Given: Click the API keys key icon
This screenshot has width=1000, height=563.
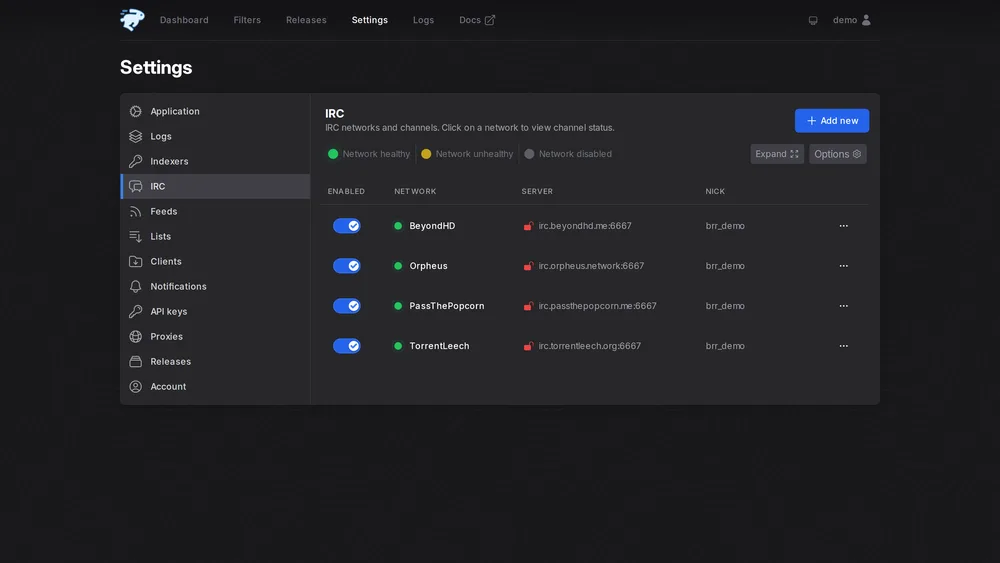Looking at the screenshot, I should click(x=135, y=311).
